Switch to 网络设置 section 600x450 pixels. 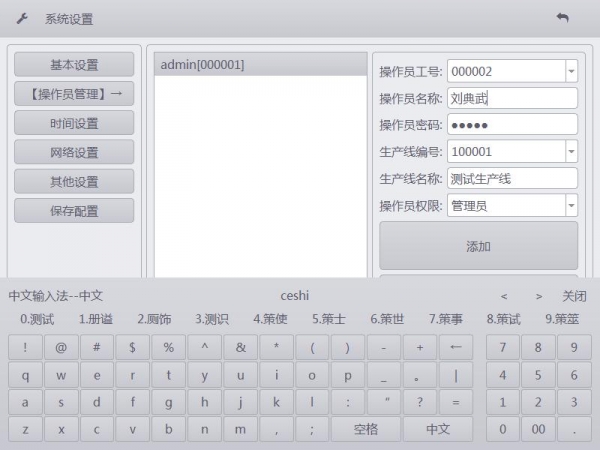click(74, 153)
